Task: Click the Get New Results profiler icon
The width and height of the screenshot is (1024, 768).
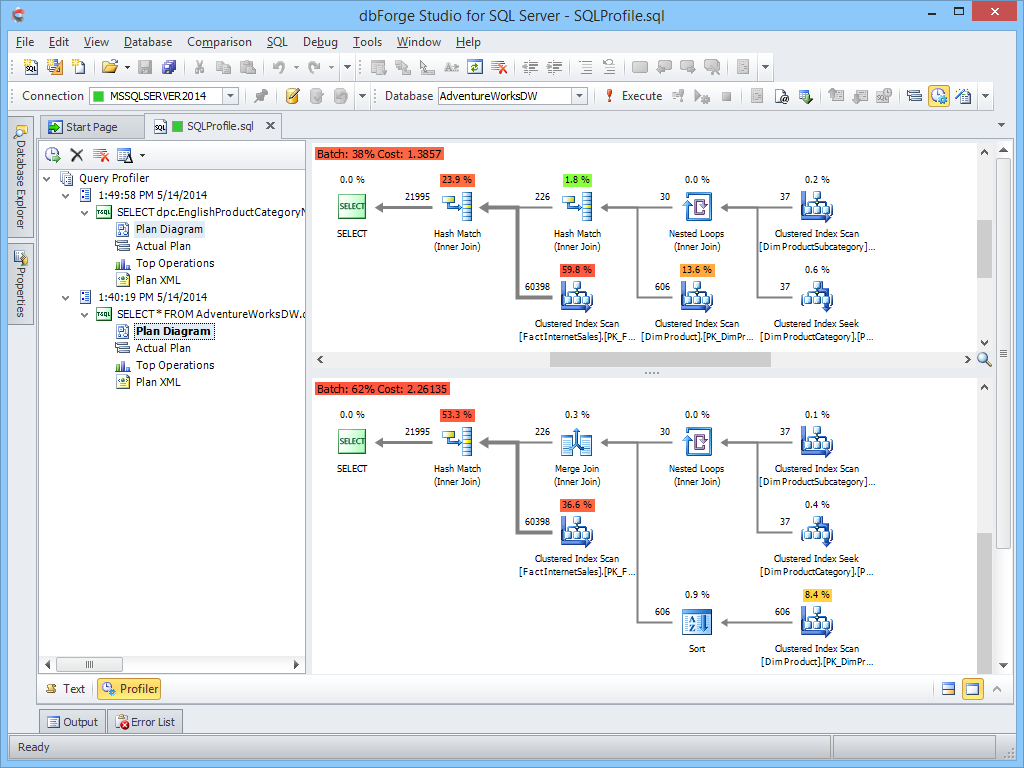Action: point(53,155)
